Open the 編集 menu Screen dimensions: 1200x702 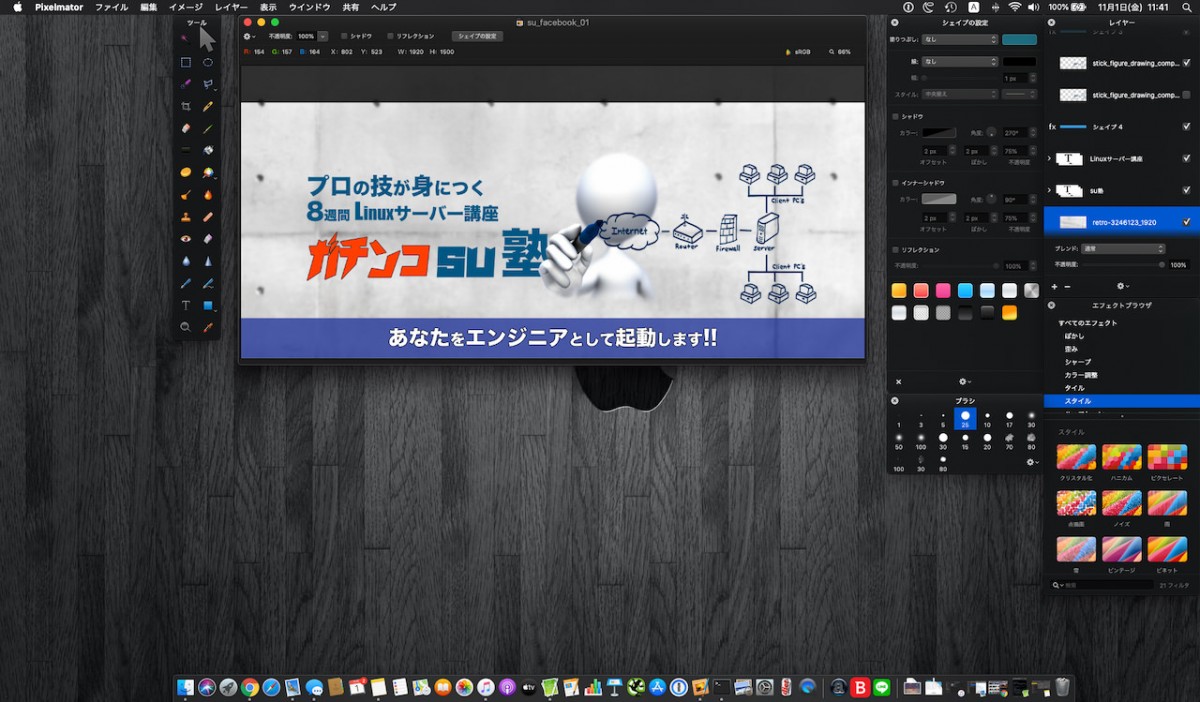(x=149, y=7)
